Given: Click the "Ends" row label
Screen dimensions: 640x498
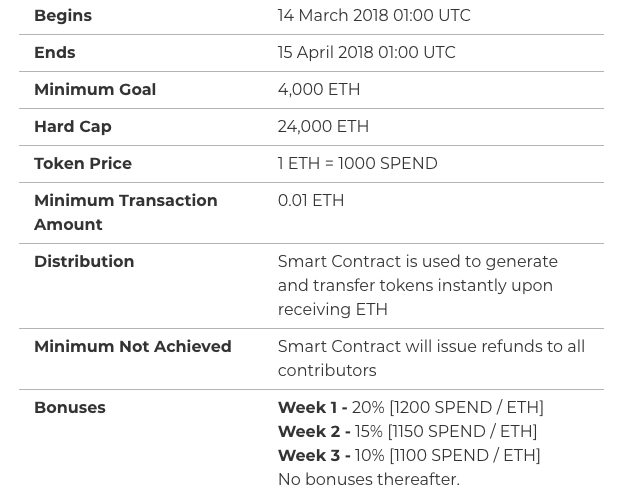Looking at the screenshot, I should [x=55, y=53].
